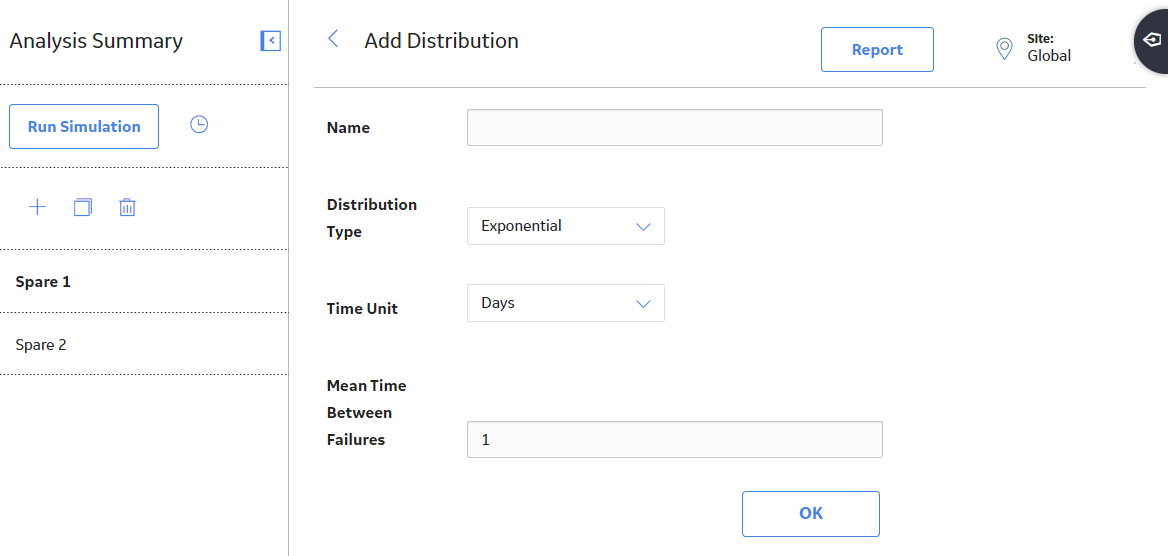This screenshot has width=1168, height=556.
Task: Click the Run Simulation button
Action: click(x=84, y=127)
